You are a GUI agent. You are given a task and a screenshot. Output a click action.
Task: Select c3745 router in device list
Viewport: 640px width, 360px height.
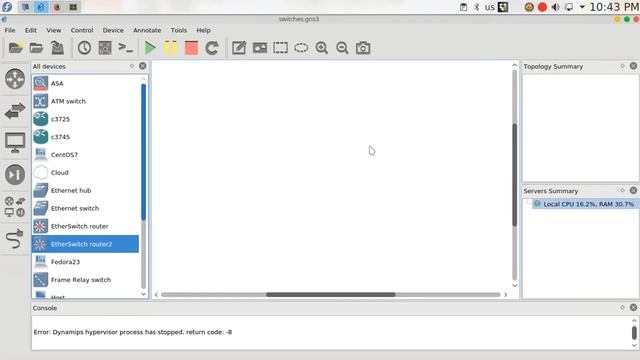tap(85, 137)
